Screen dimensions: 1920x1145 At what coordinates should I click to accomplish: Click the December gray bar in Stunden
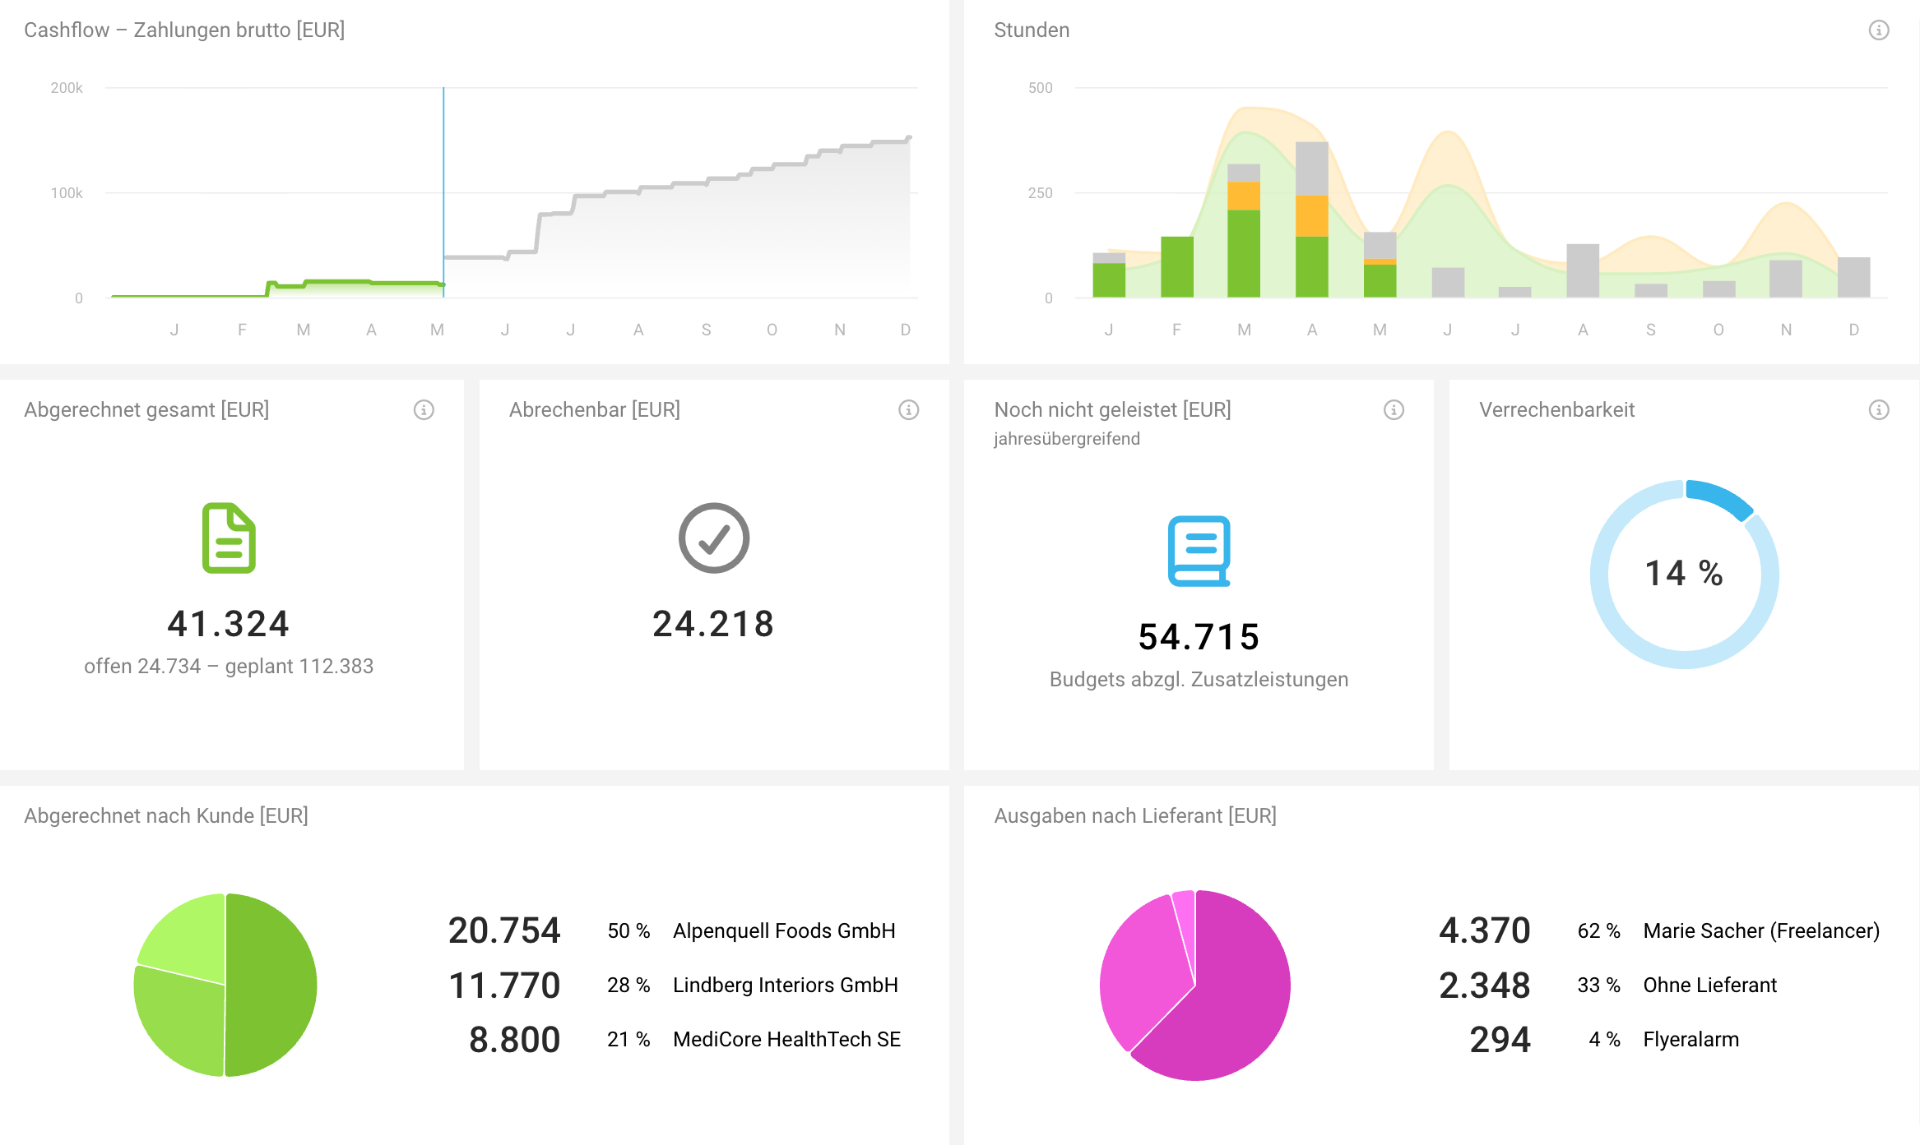[1854, 278]
